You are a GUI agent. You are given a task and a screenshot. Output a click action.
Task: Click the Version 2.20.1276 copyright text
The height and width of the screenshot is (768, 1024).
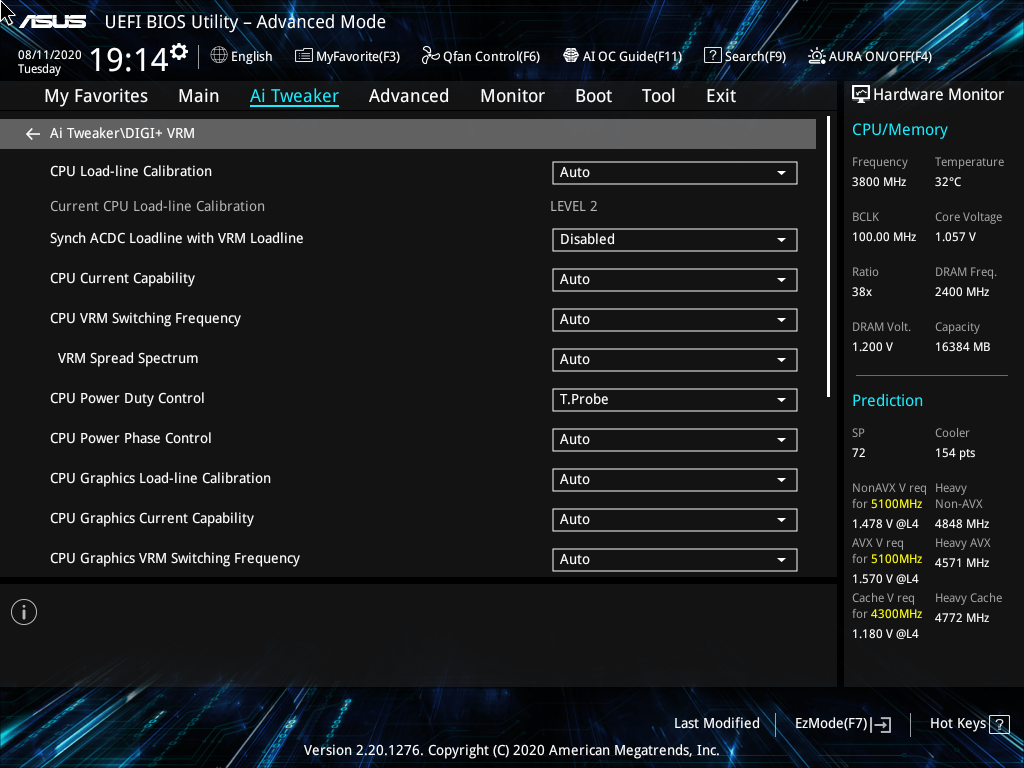511,750
